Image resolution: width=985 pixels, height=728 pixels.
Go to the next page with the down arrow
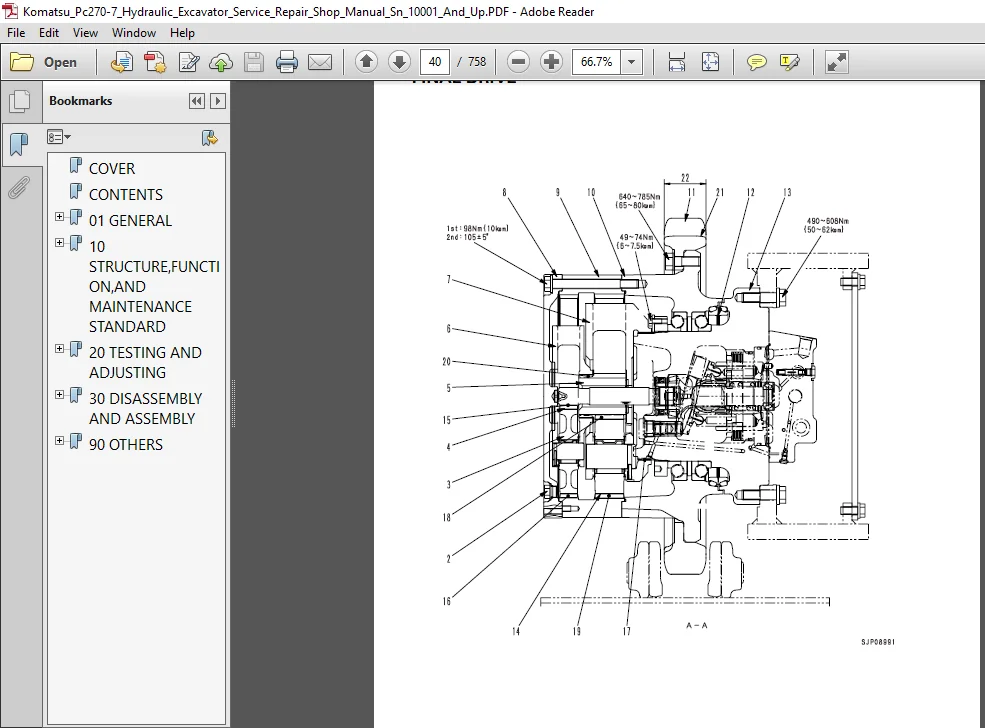click(399, 62)
